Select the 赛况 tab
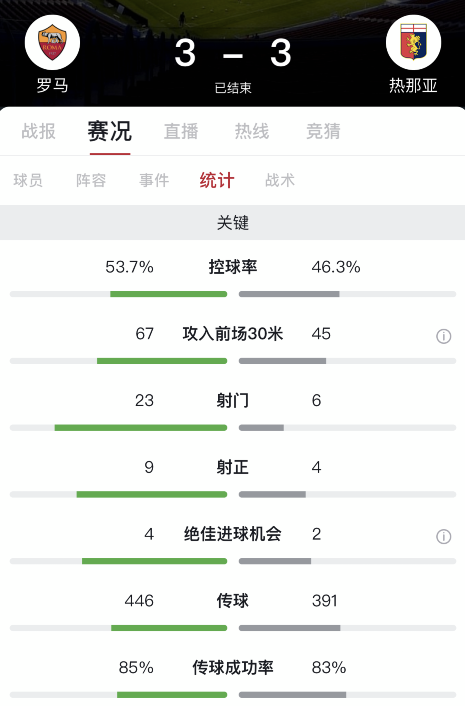This screenshot has width=465, height=706. (x=109, y=131)
